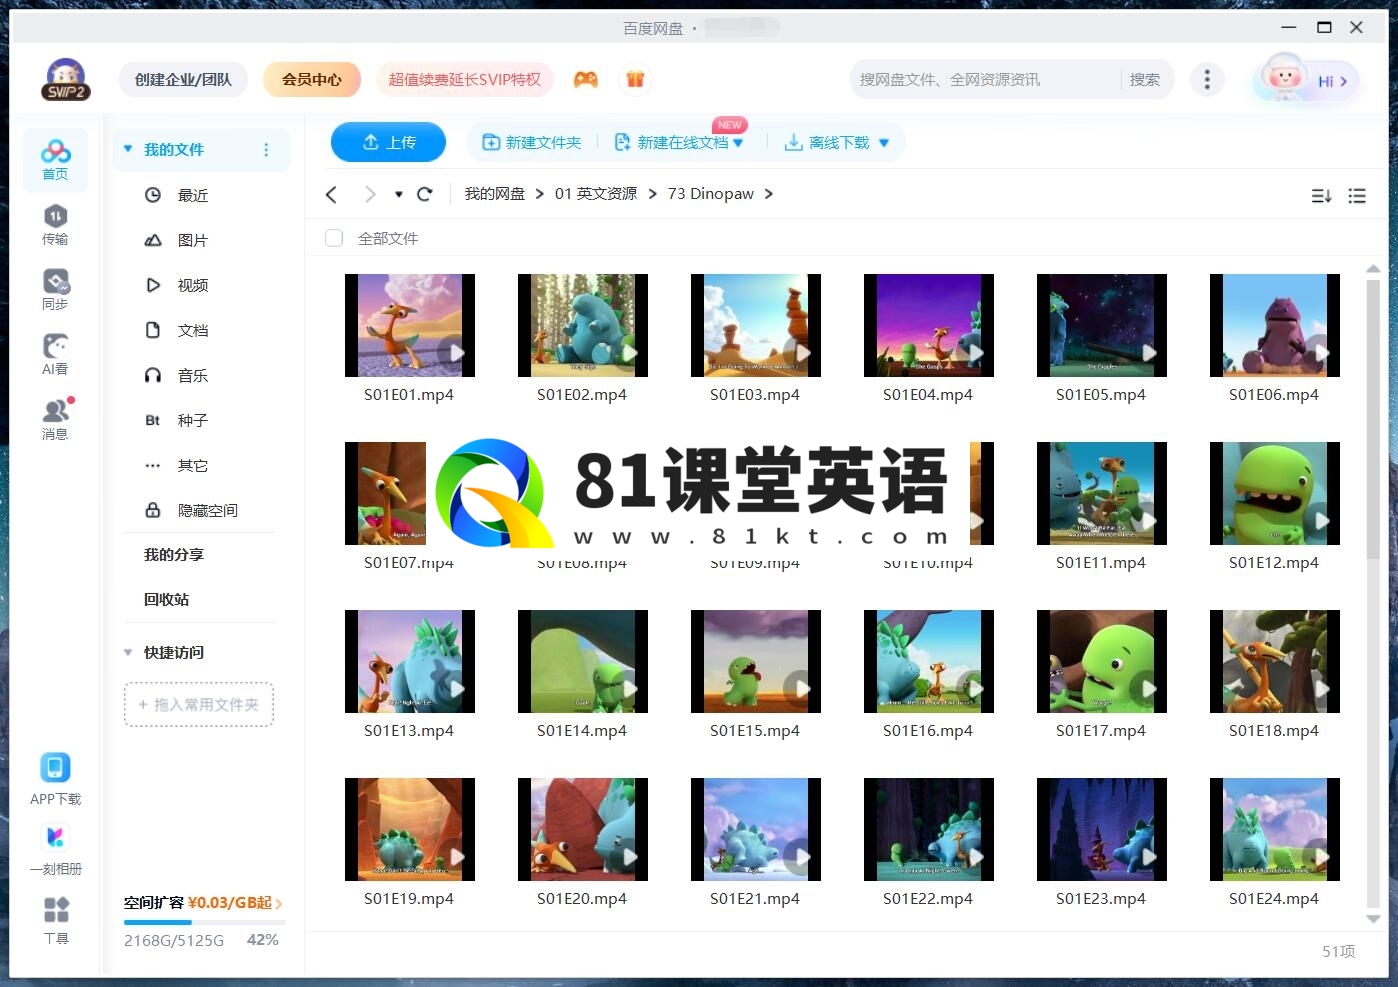Go to 我的网盘 breadcrumb

click(x=494, y=194)
